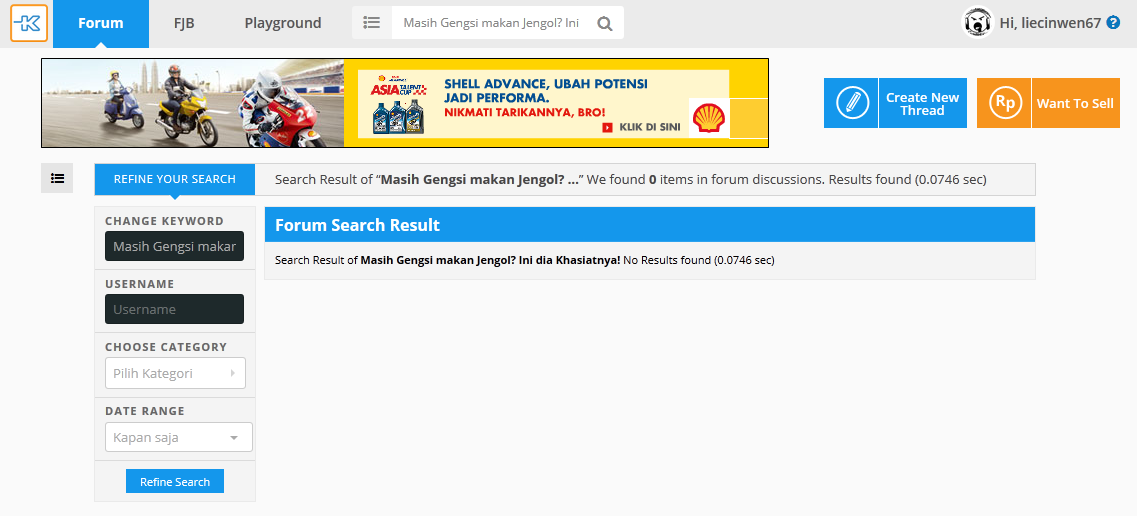Open the category list icon beside search

click(372, 23)
